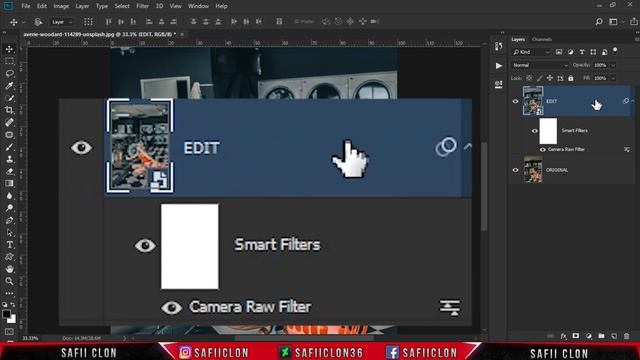Open the Normal blend mode dropdown
The height and width of the screenshot is (360, 640).
(540, 65)
